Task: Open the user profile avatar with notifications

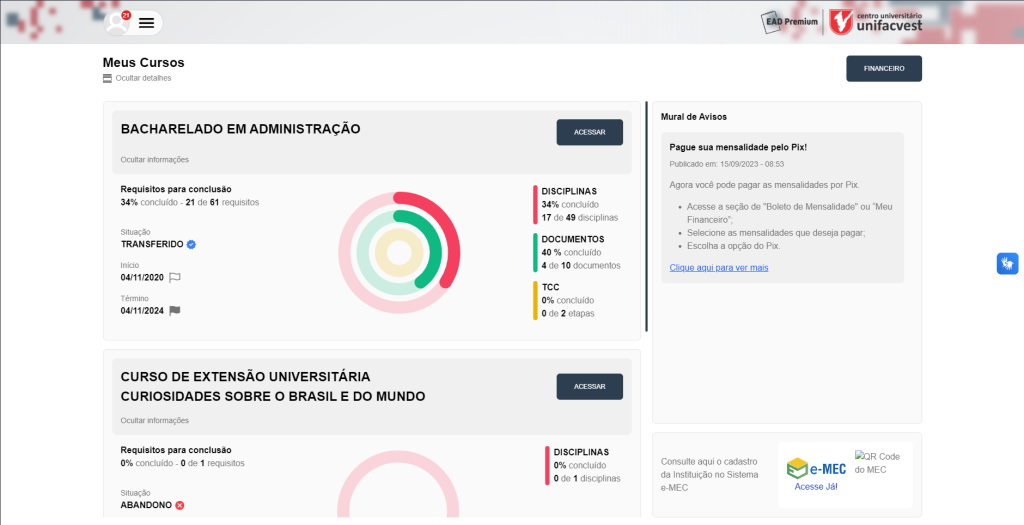Action: pos(119,22)
